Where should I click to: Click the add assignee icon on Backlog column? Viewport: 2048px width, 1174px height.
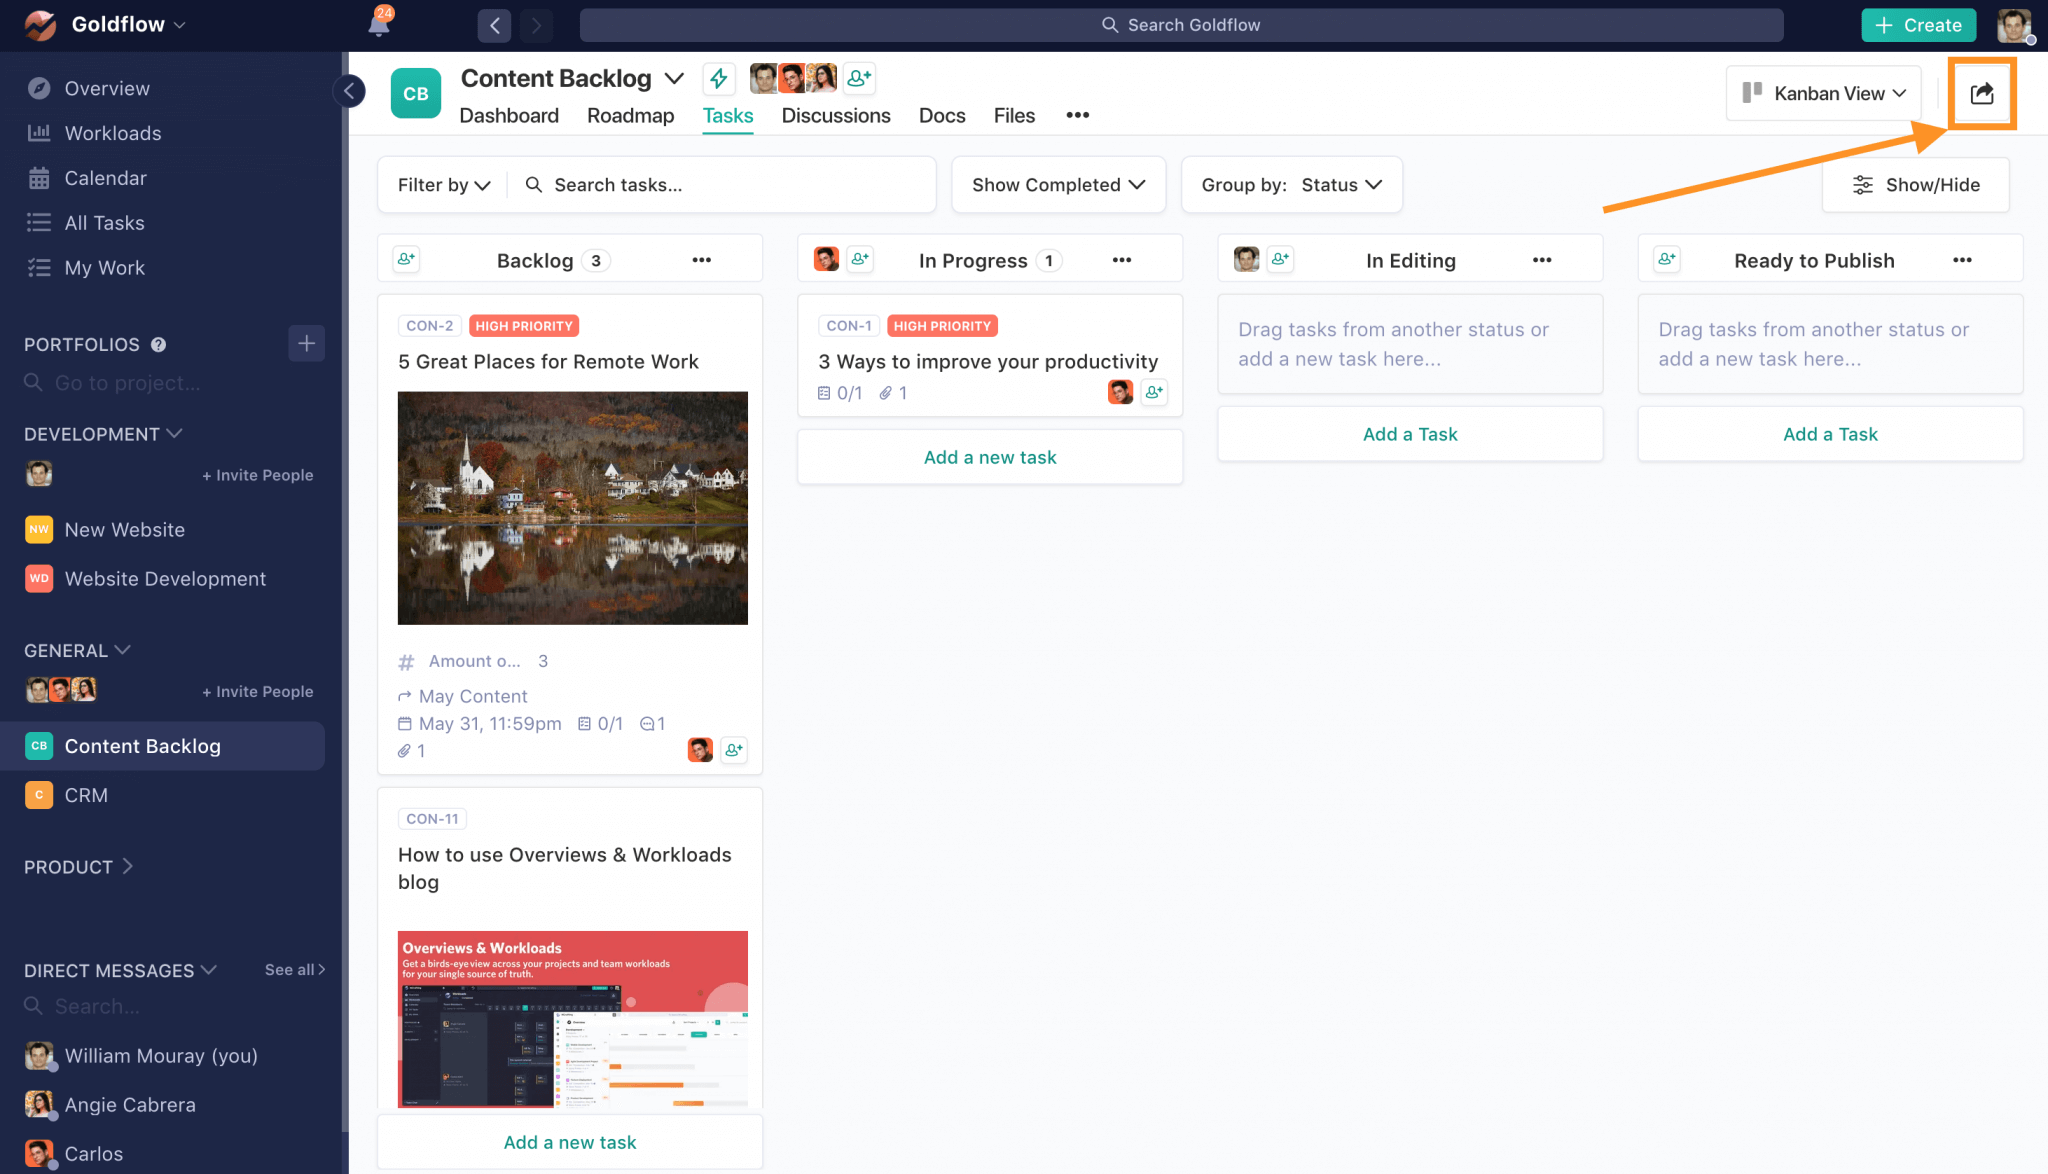405,258
